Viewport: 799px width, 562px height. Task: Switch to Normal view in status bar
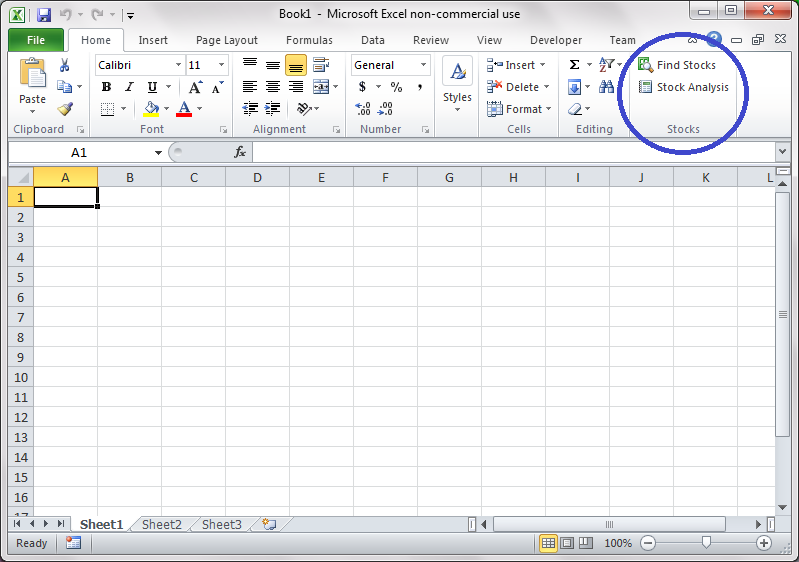548,543
